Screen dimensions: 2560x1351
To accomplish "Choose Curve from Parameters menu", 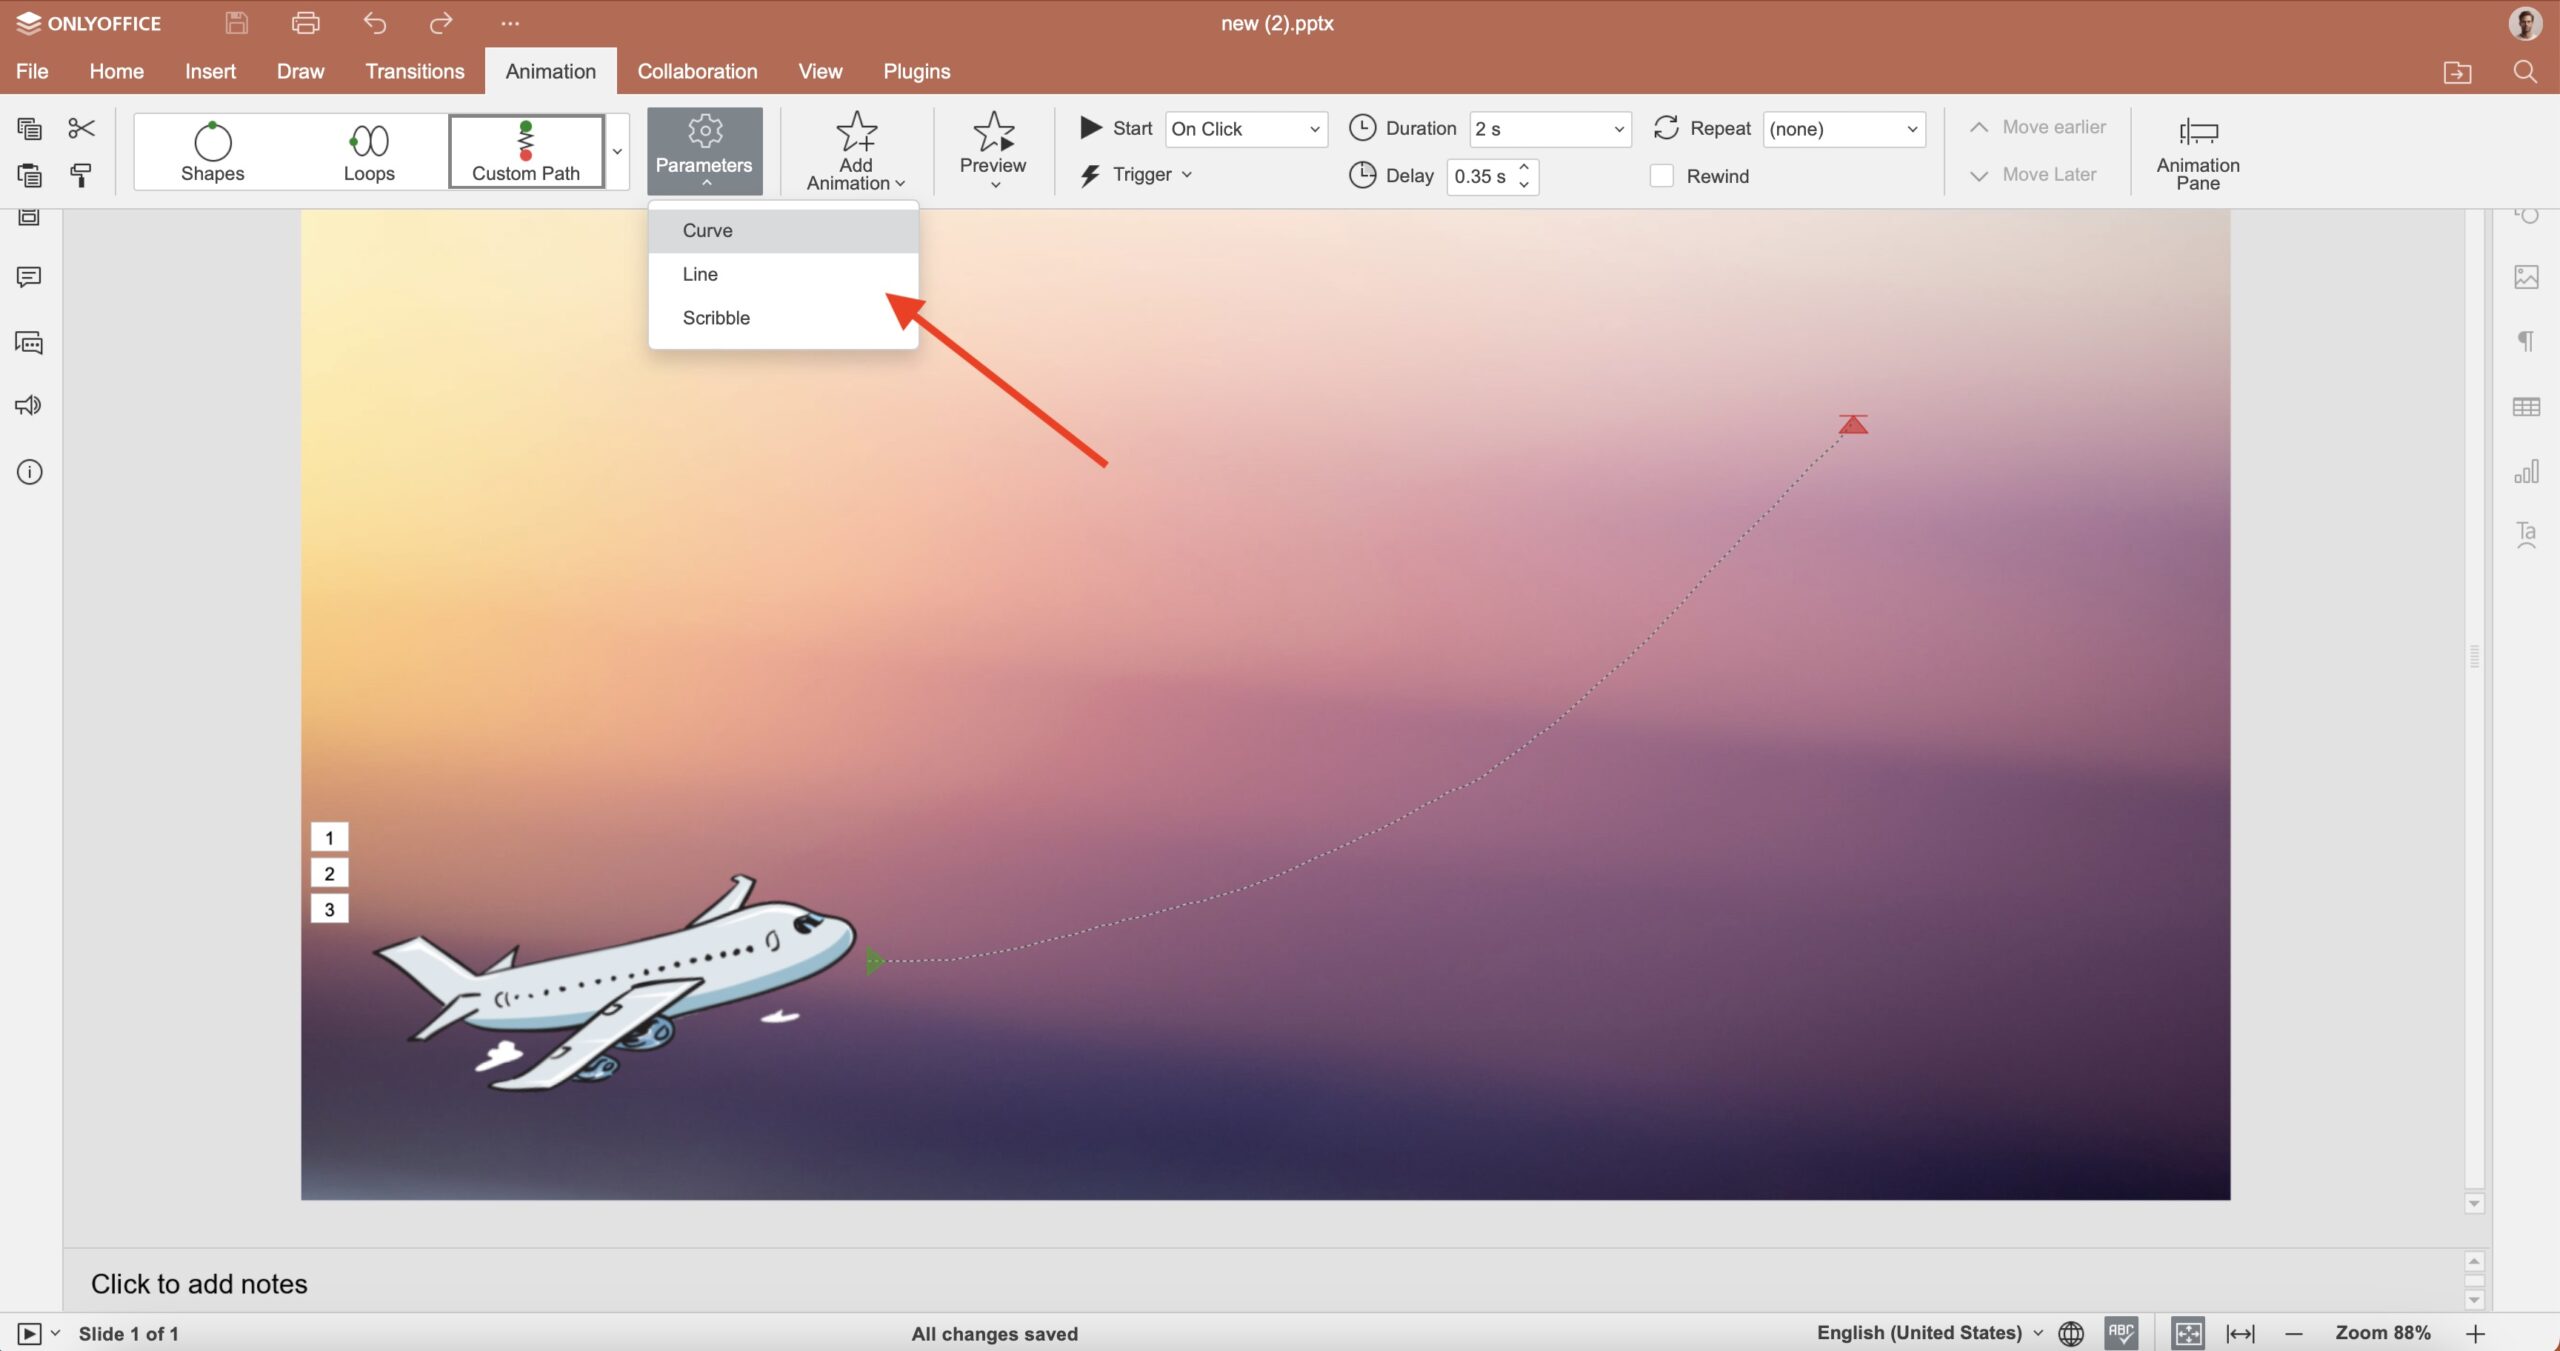I will (783, 231).
